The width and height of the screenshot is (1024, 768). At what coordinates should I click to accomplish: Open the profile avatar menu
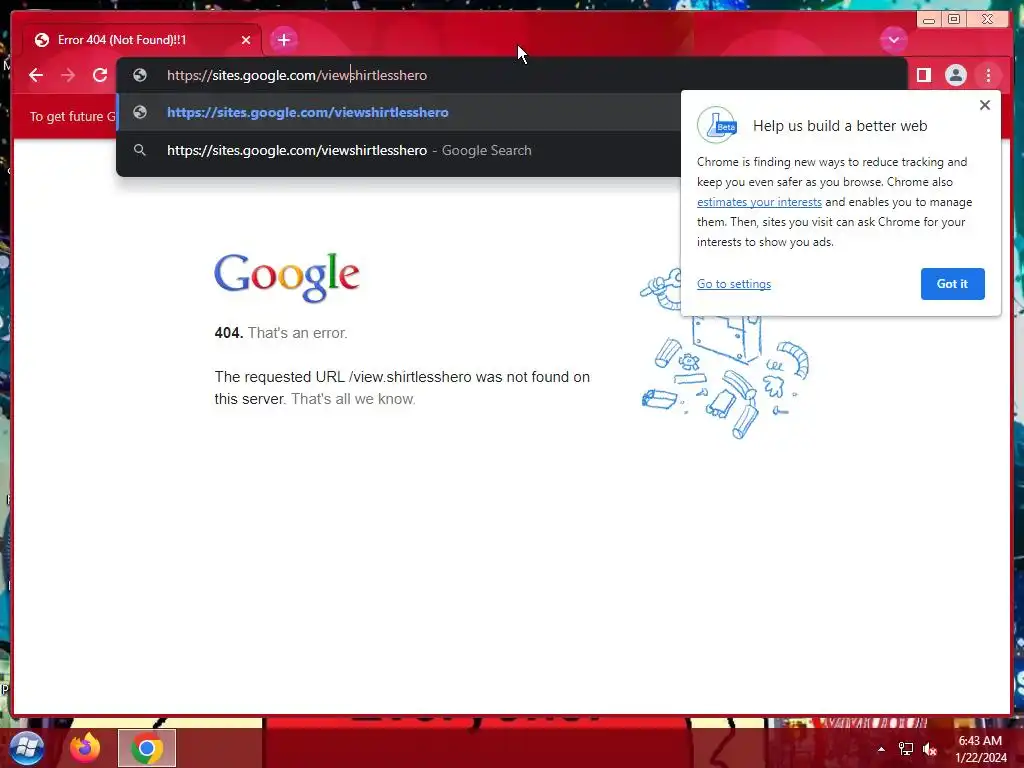(x=955, y=75)
